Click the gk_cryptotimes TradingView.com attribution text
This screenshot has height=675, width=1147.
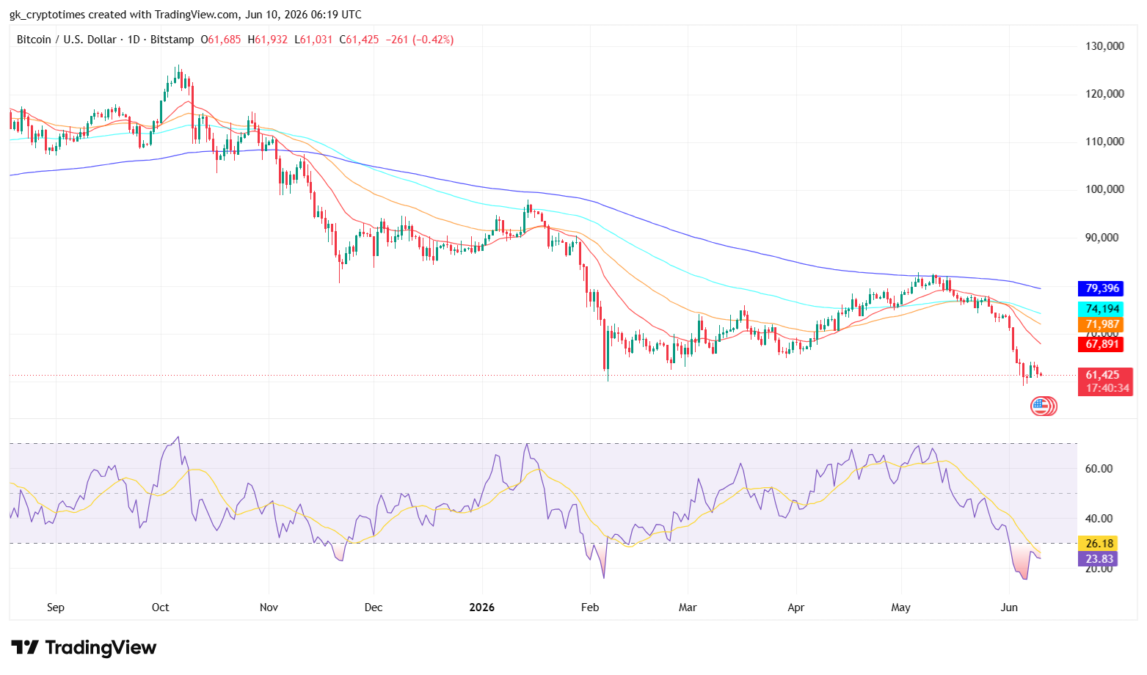185,14
